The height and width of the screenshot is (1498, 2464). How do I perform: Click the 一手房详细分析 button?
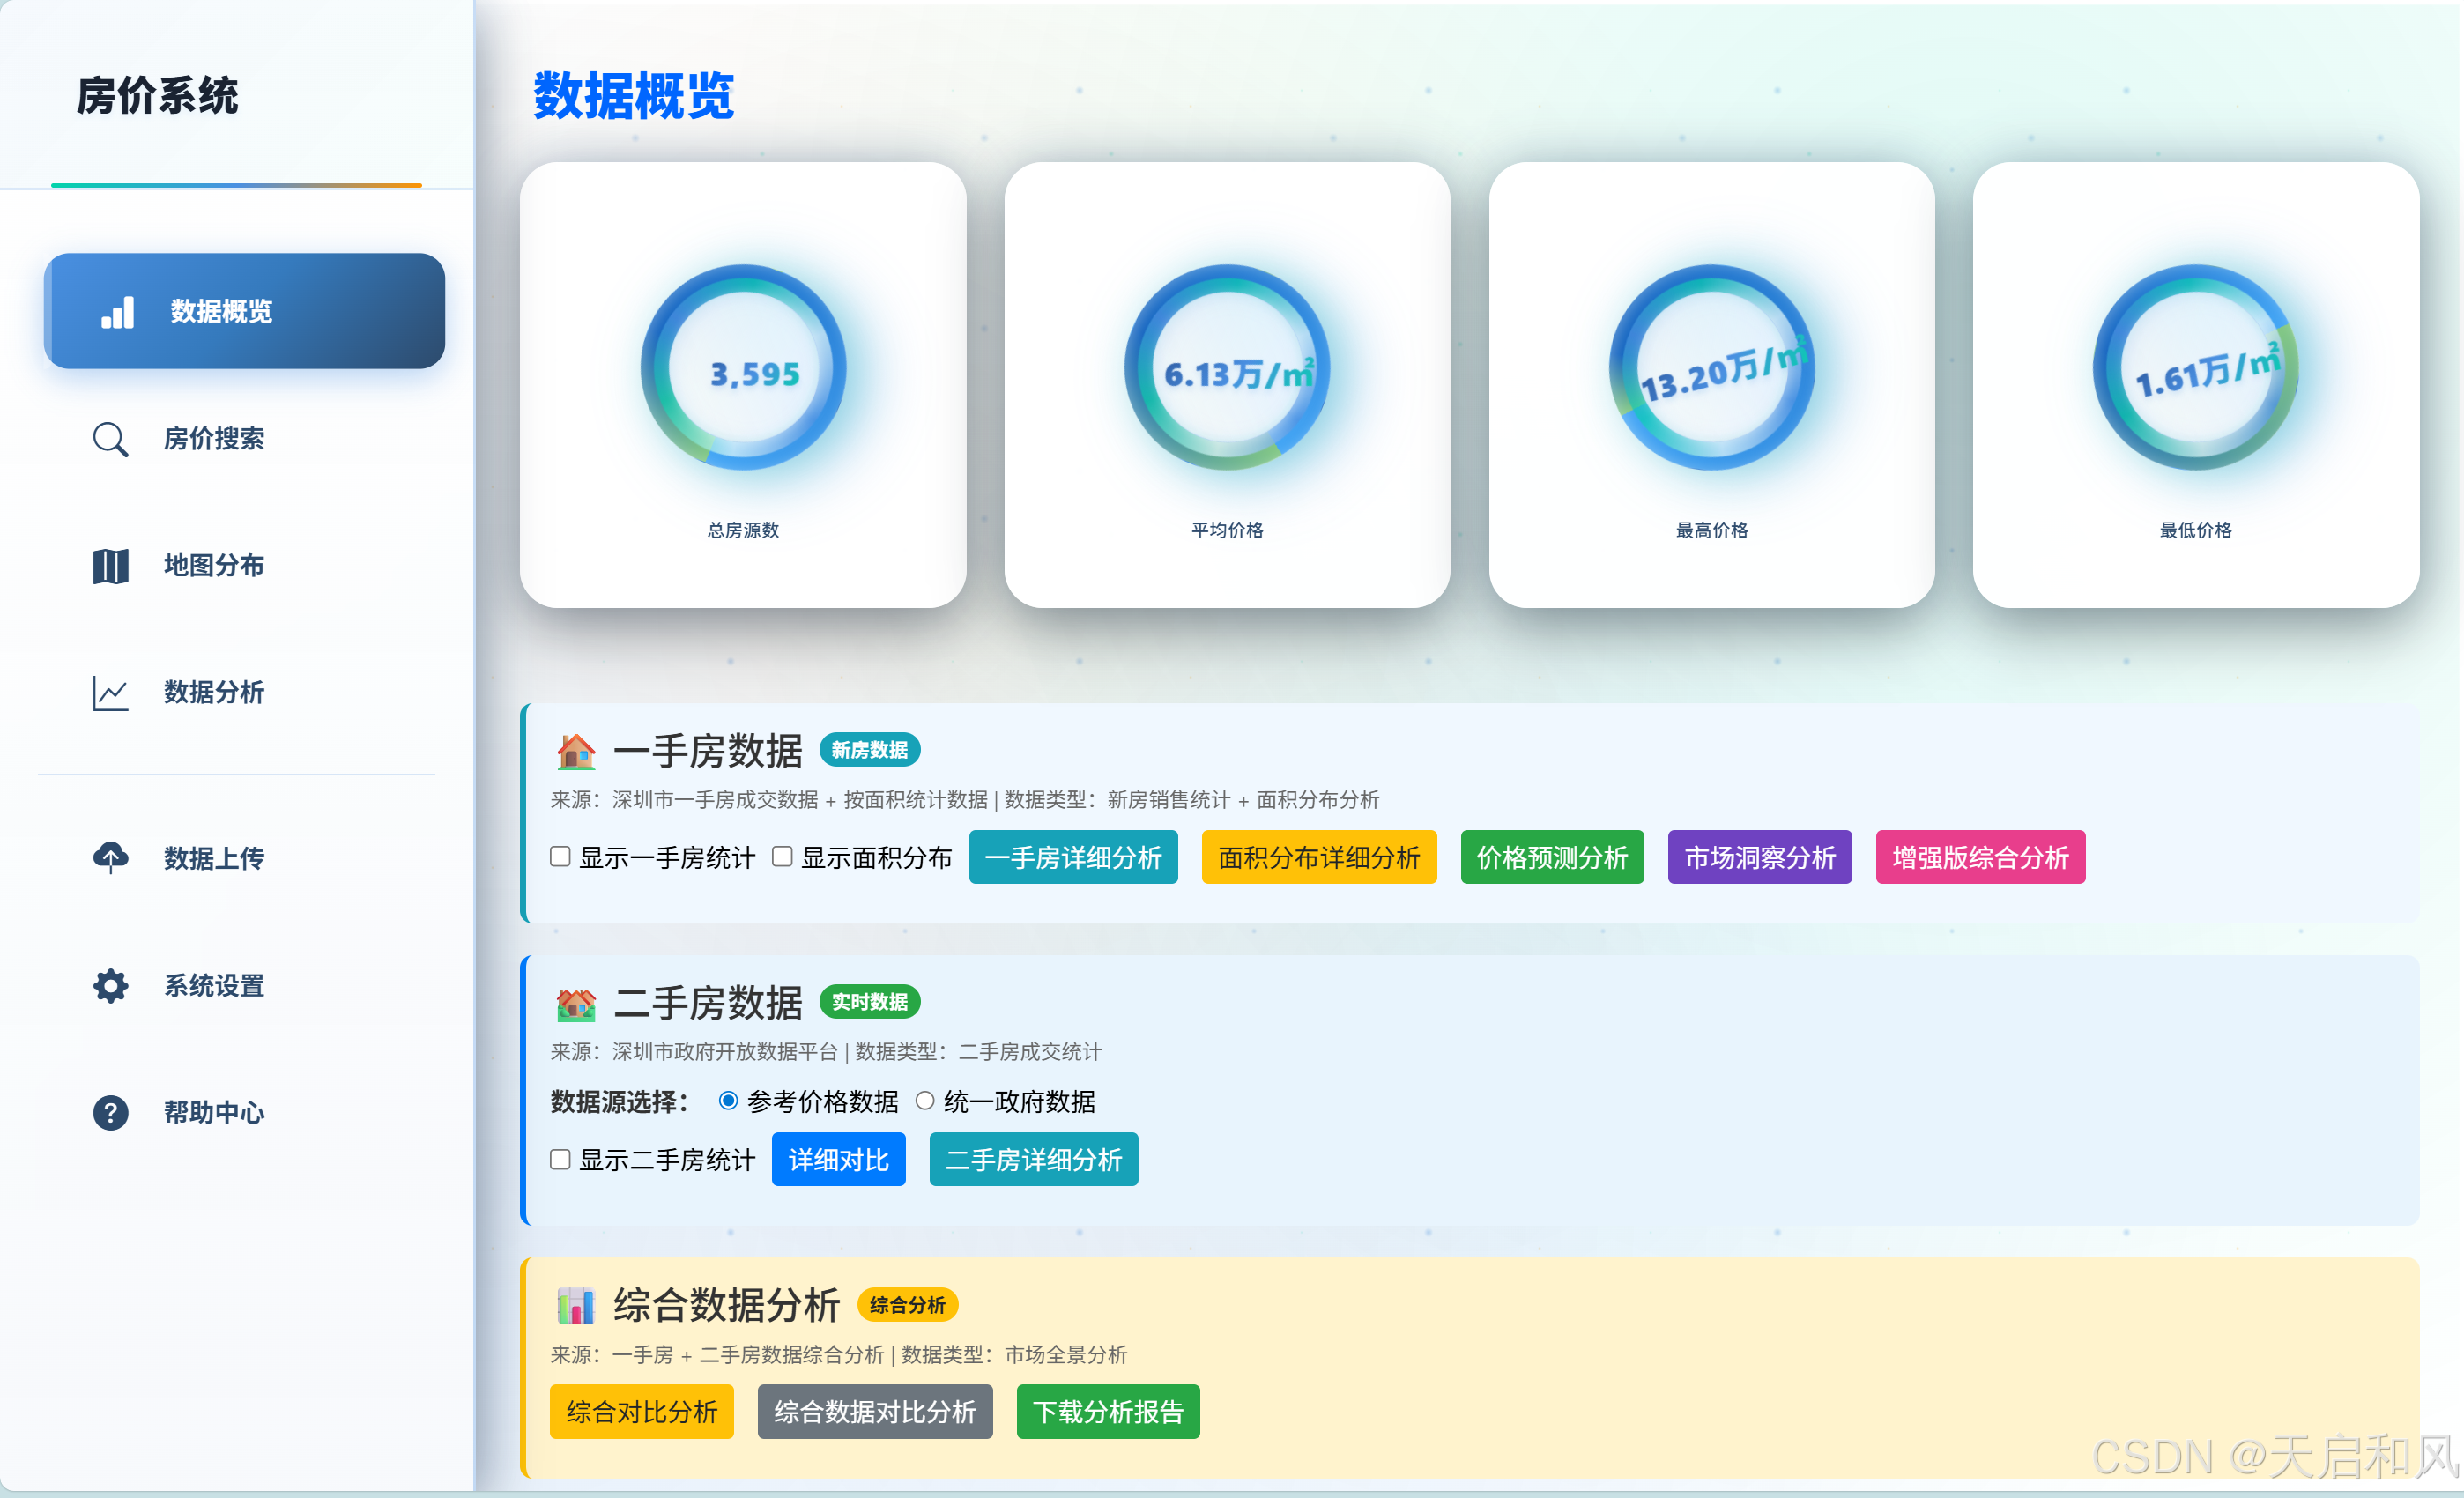pos(1073,857)
